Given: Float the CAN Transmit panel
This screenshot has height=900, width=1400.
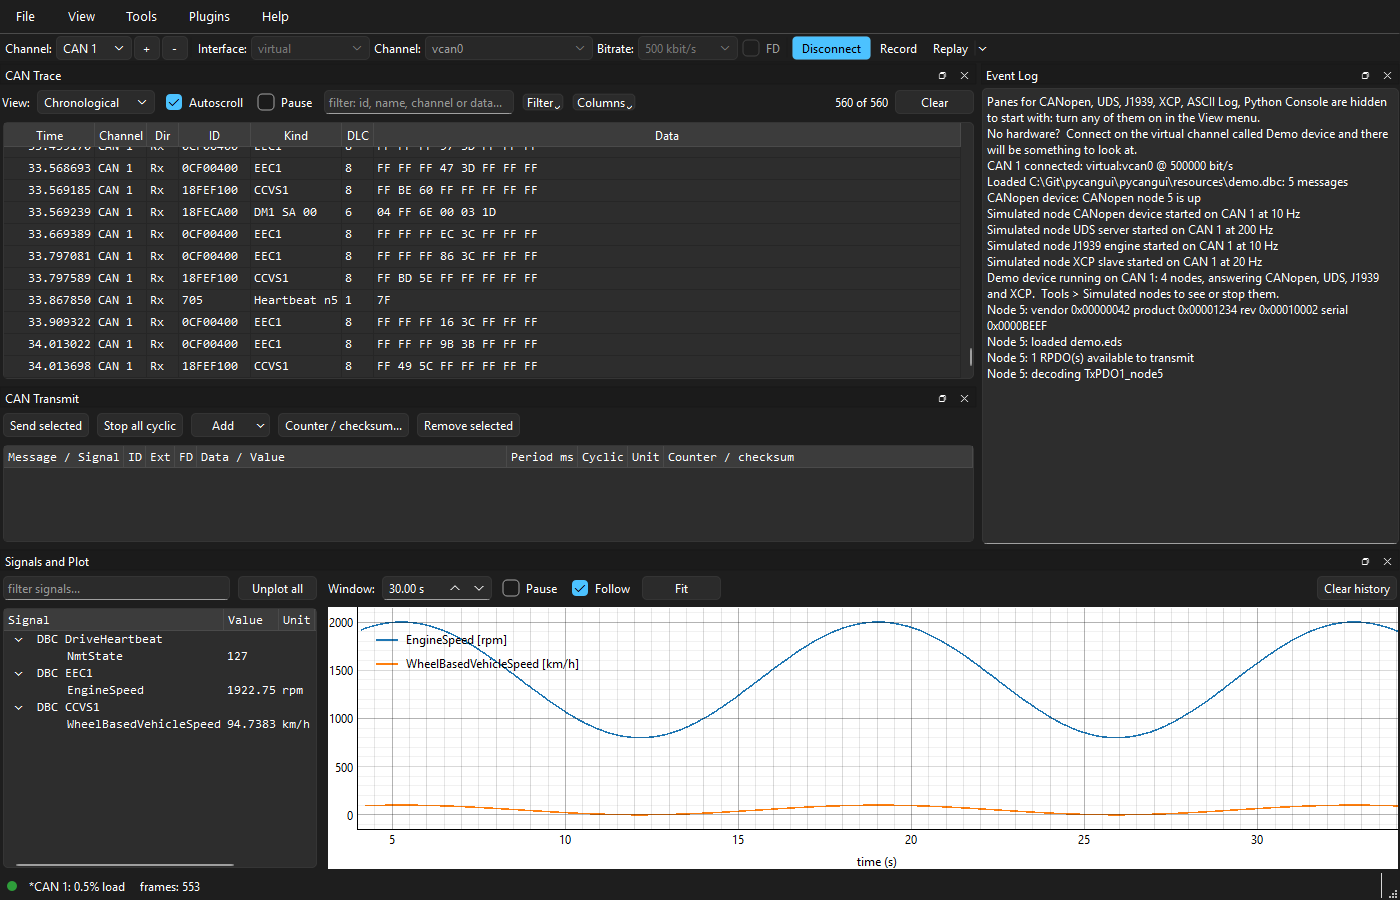Looking at the screenshot, I should pos(942,399).
